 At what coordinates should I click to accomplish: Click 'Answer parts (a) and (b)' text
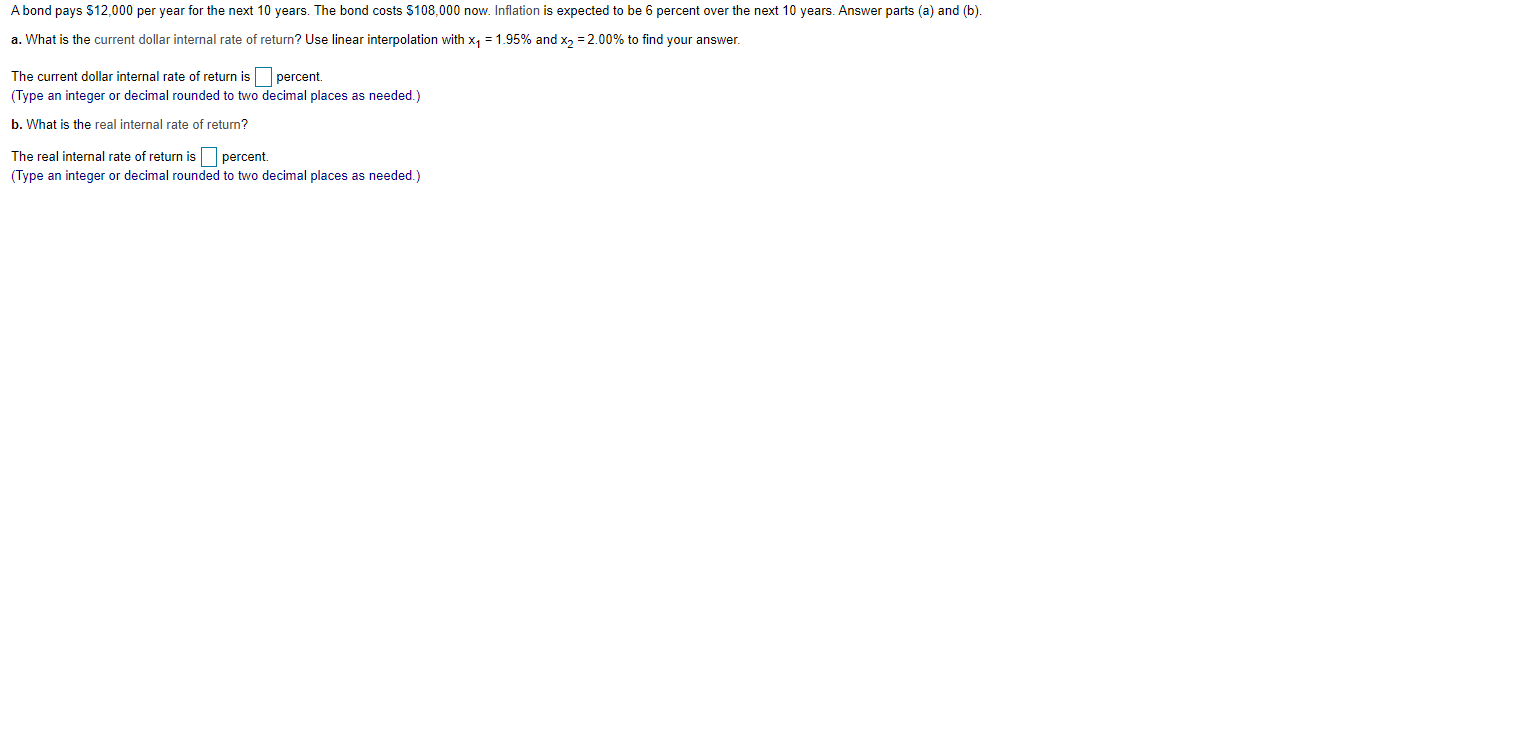tap(910, 11)
